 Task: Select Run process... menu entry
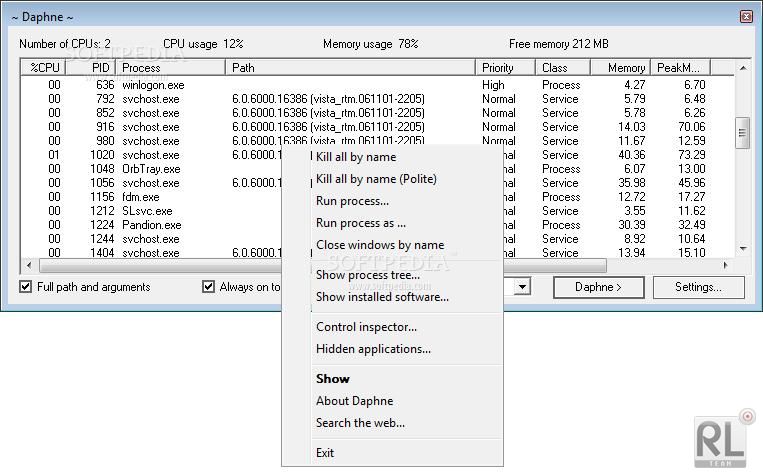point(352,201)
